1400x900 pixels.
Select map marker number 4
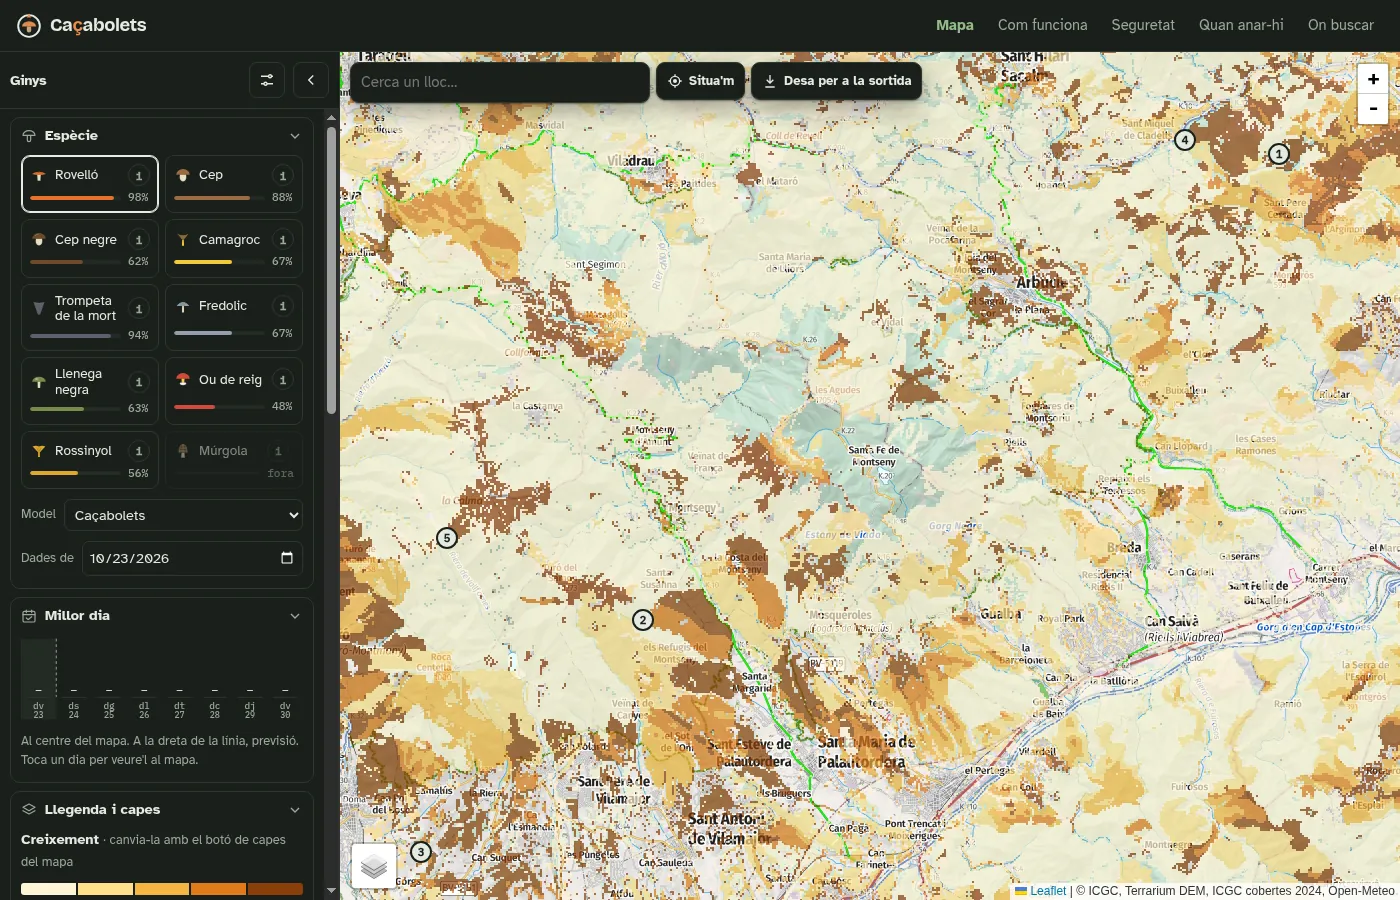point(1185,140)
